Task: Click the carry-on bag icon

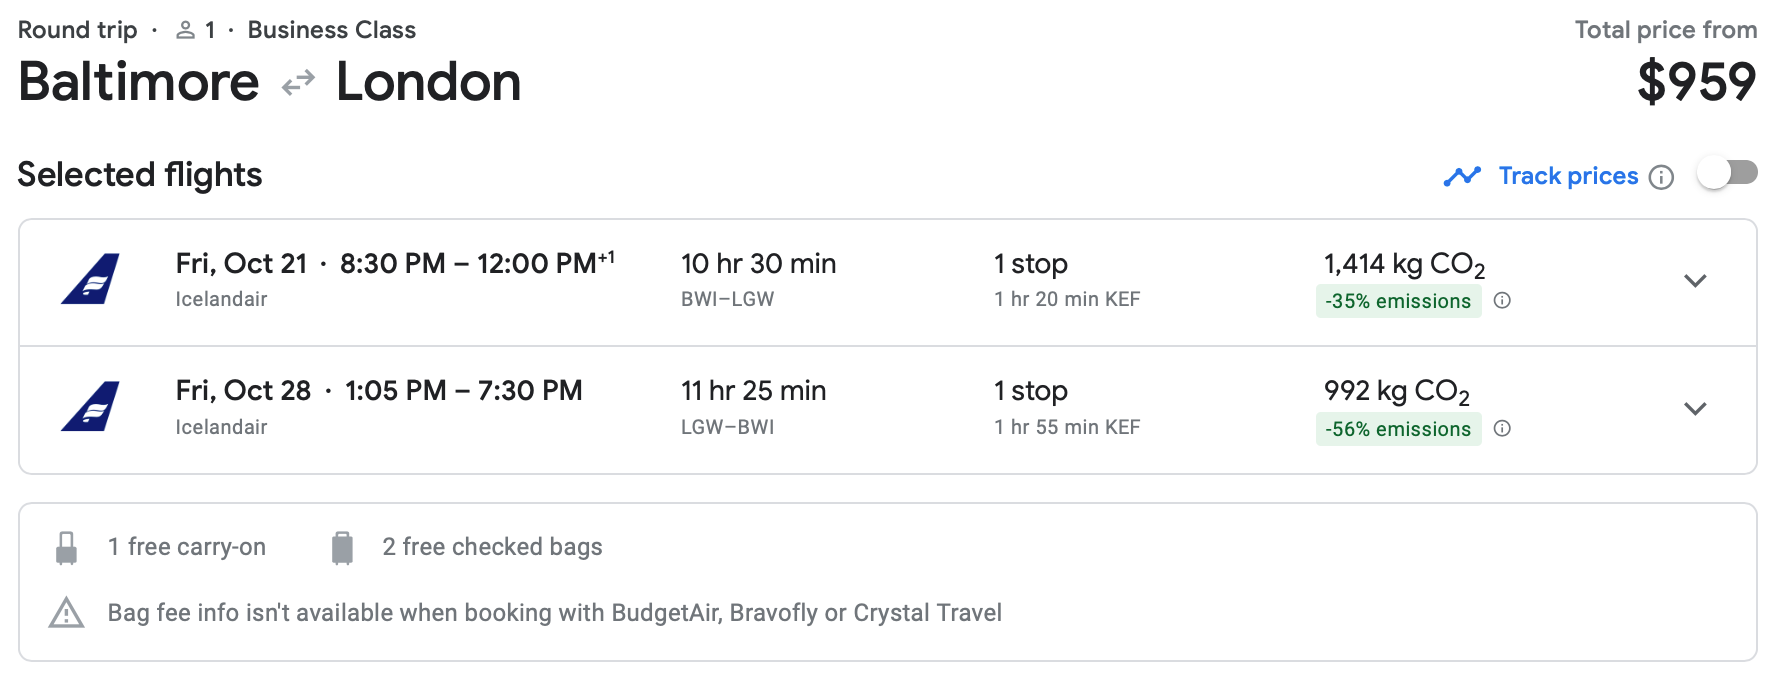Action: pos(67,548)
